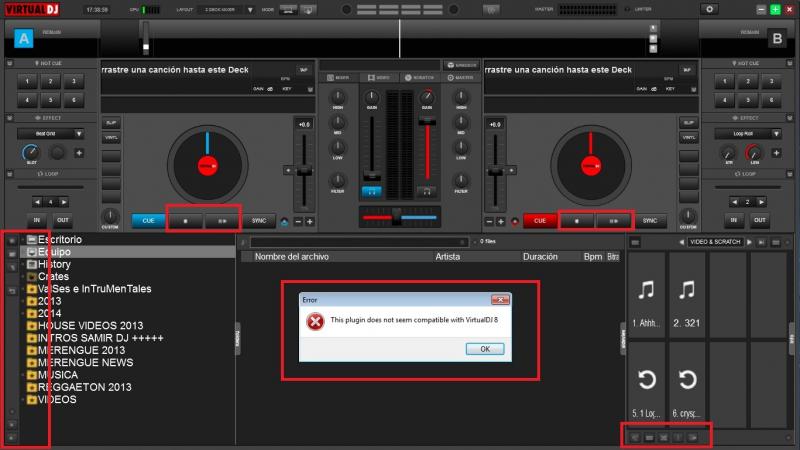Toggle right channel headphone cue button
Image resolution: width=800 pixels, height=450 pixels.
(427, 192)
